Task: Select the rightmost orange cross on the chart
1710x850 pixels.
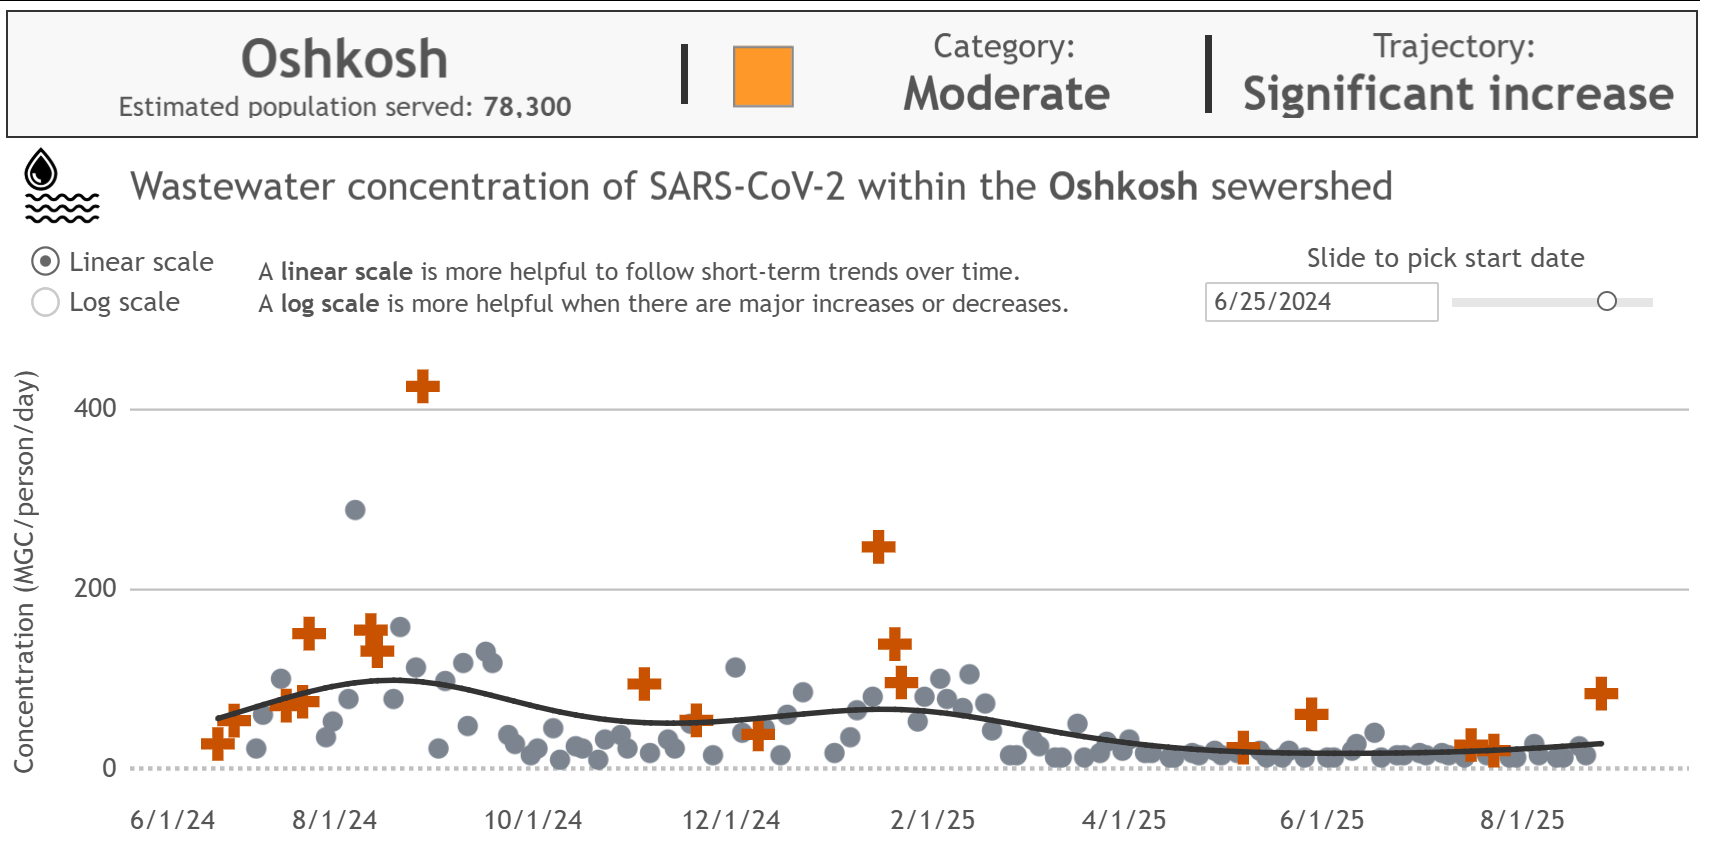Action: click(x=1601, y=692)
